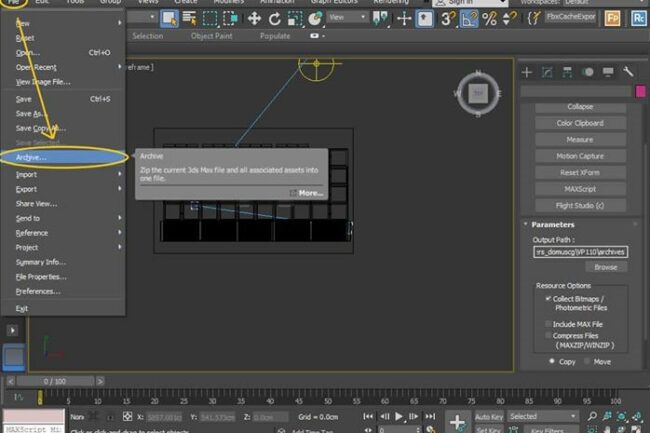Enable the Include MAX File checkbox

pos(548,324)
